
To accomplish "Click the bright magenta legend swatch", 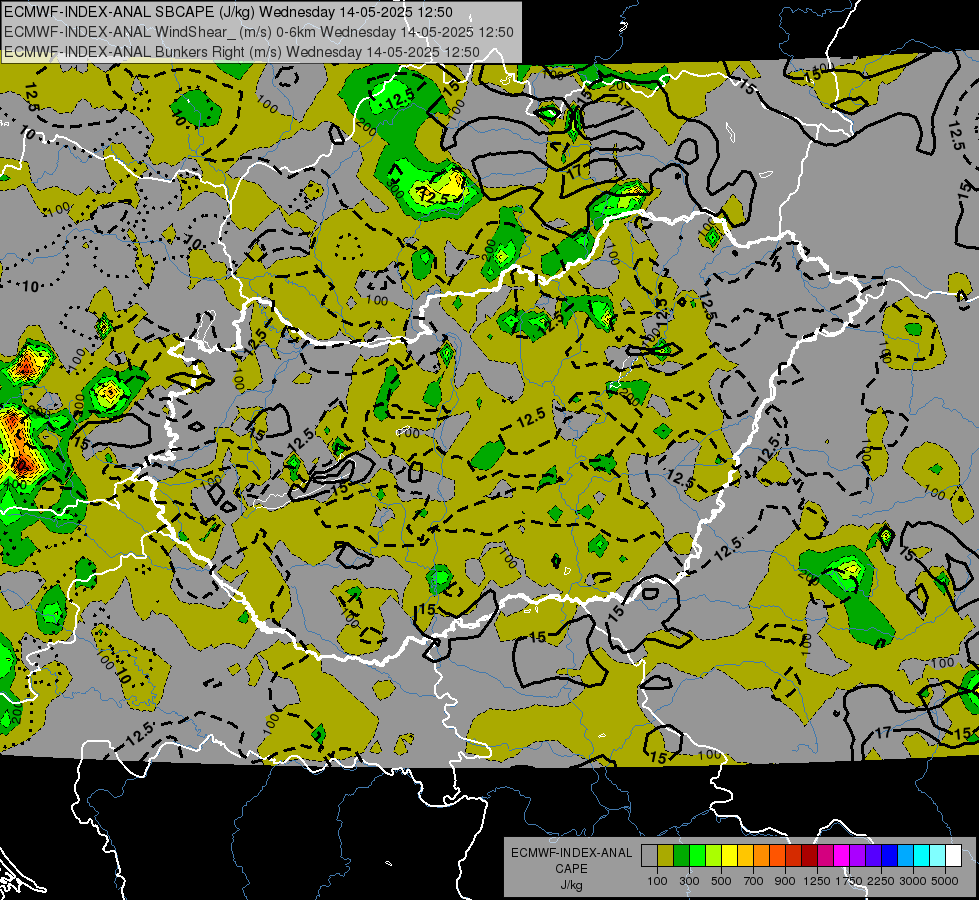I will point(842,856).
